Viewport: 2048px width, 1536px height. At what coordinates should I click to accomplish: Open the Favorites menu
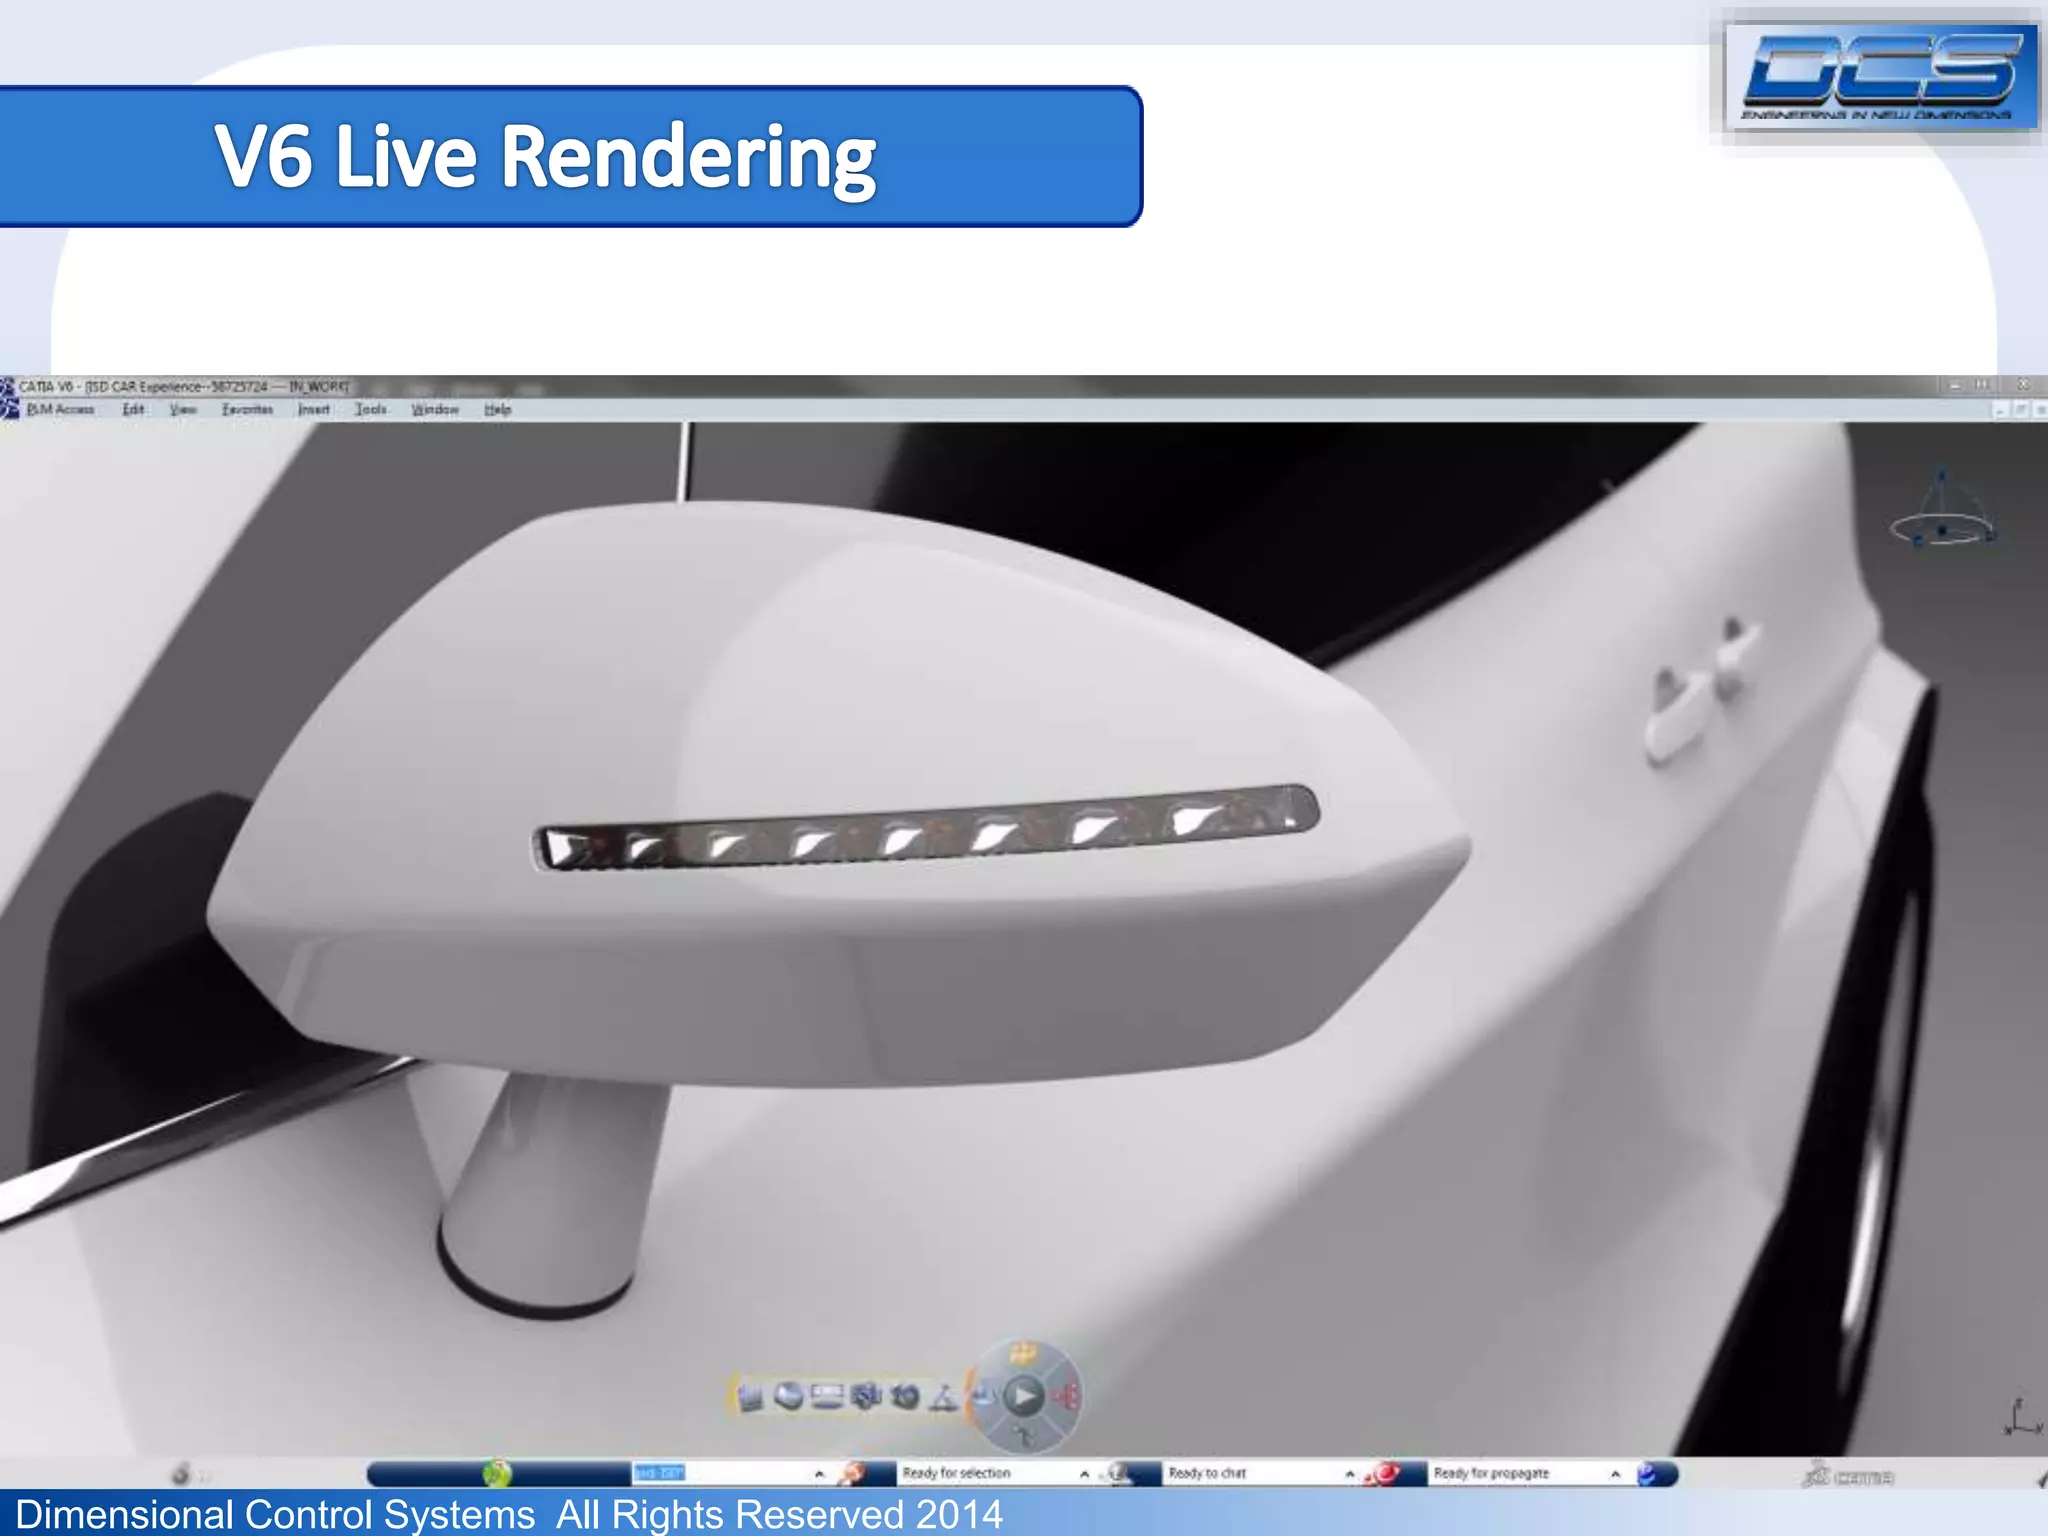(x=247, y=409)
